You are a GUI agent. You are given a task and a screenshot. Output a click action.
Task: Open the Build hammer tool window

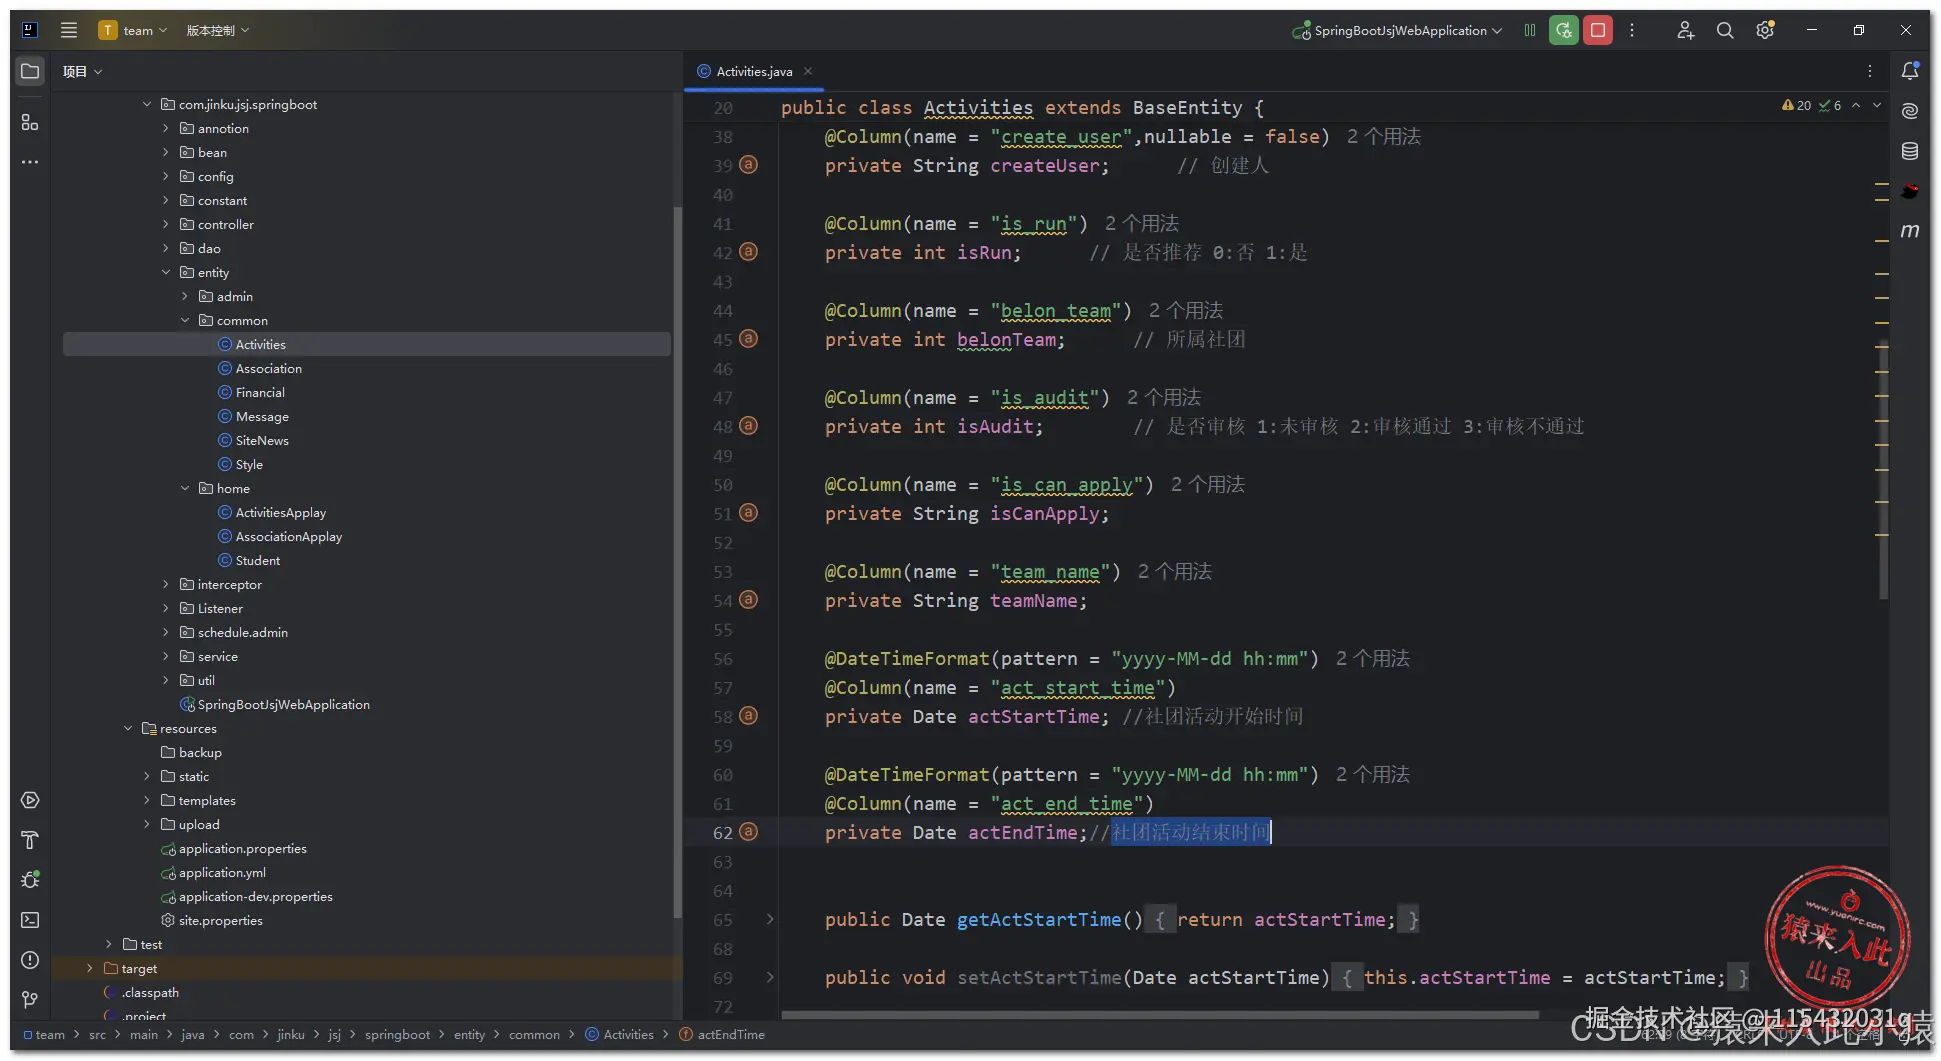tap(30, 840)
